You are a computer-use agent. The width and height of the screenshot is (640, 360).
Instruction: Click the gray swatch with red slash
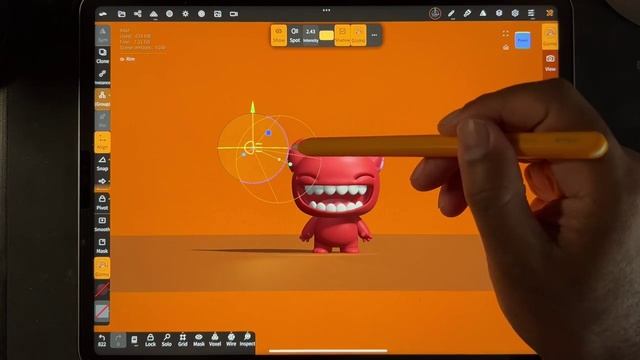click(x=102, y=311)
